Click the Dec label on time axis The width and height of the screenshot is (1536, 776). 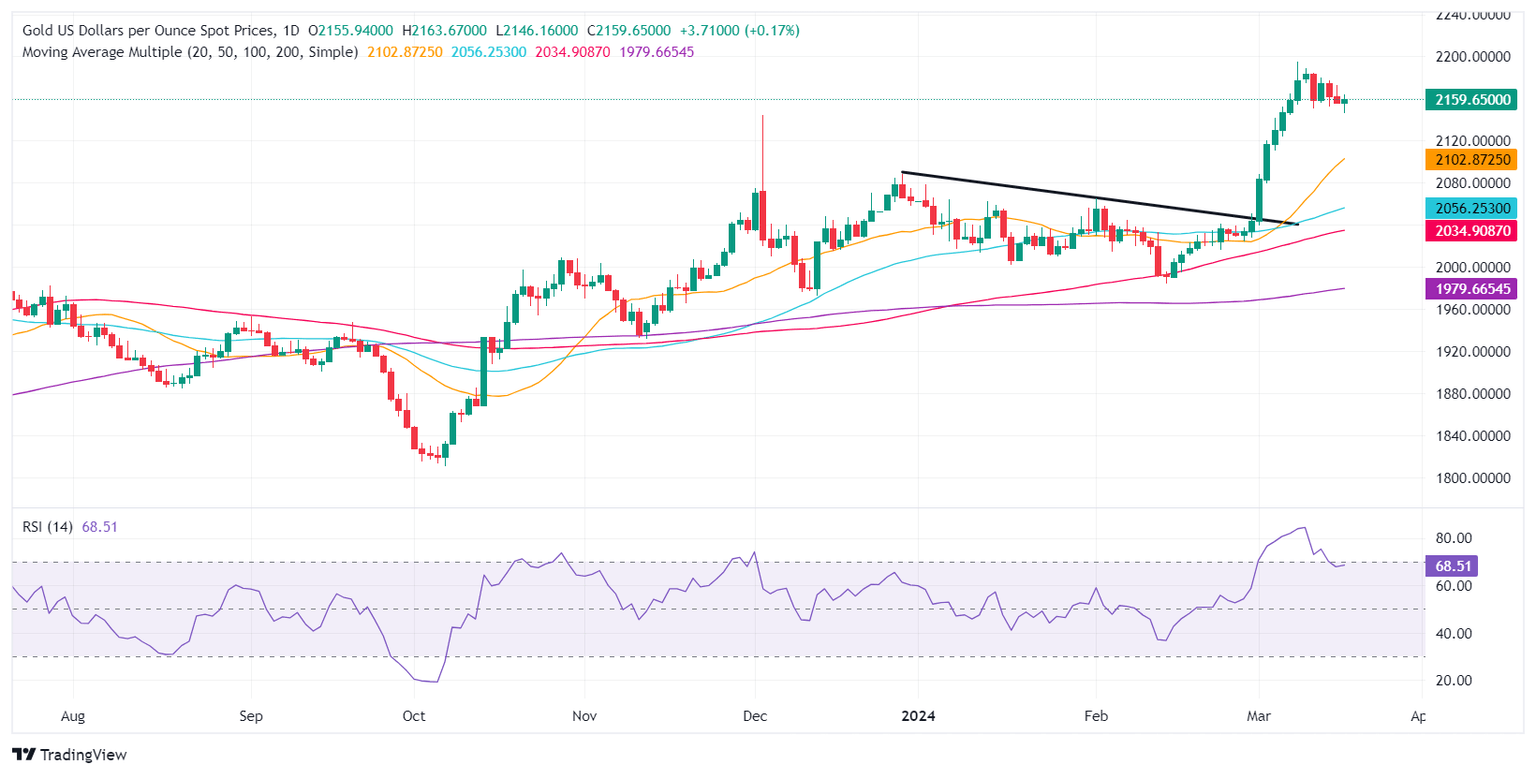tap(756, 716)
